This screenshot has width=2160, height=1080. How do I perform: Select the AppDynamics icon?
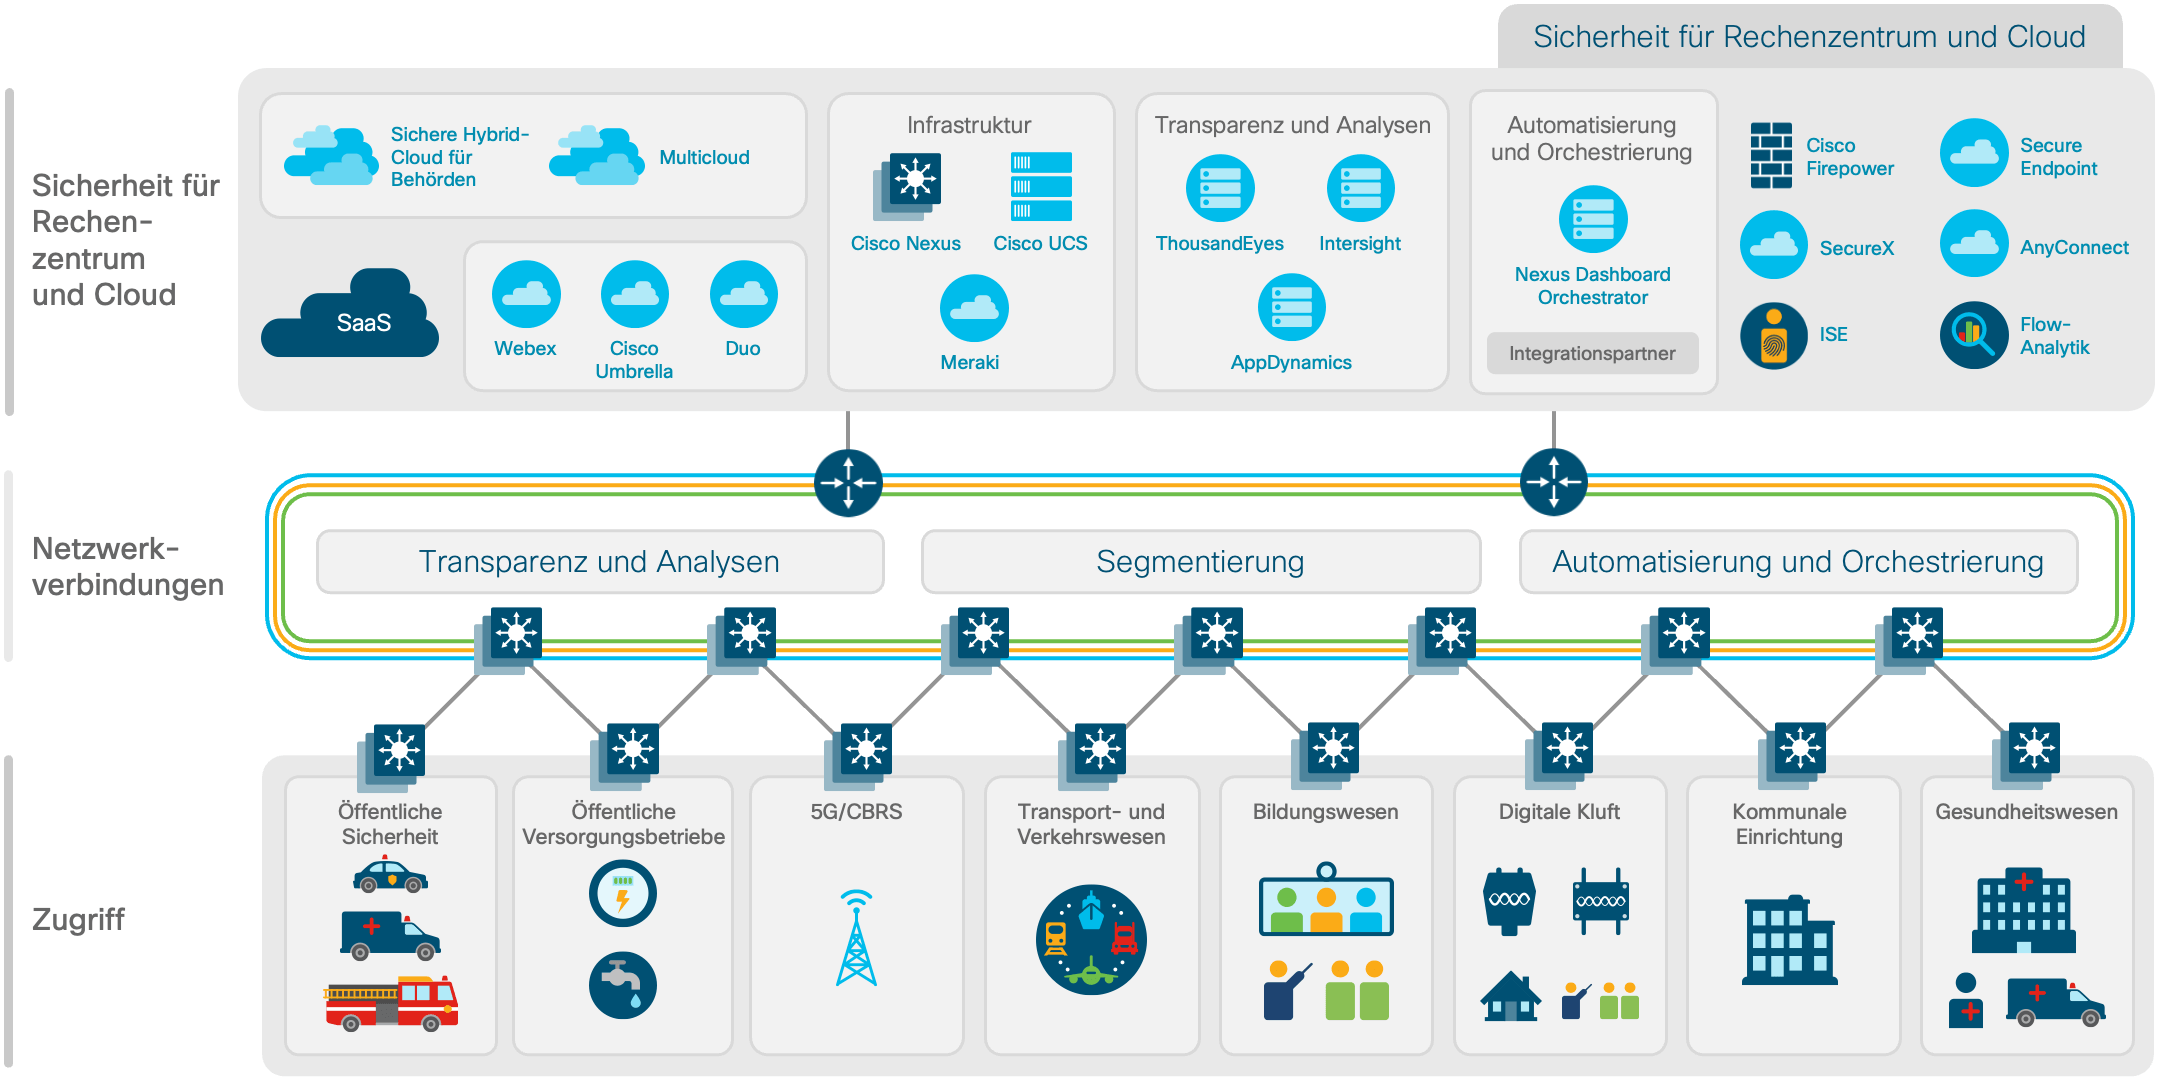1292,308
